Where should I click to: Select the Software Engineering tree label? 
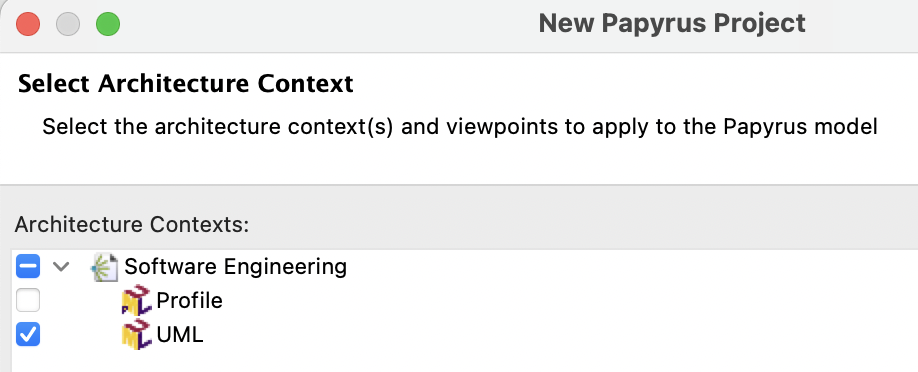(x=235, y=267)
